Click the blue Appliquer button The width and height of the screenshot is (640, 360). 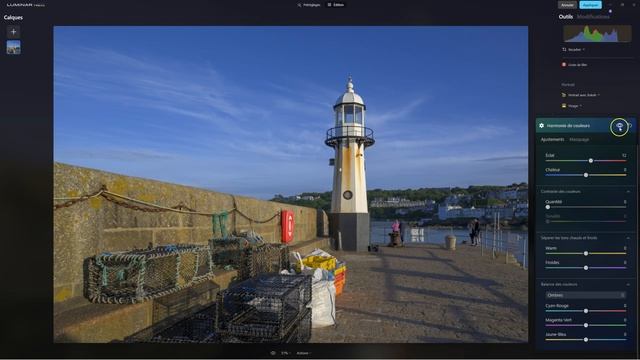590,5
